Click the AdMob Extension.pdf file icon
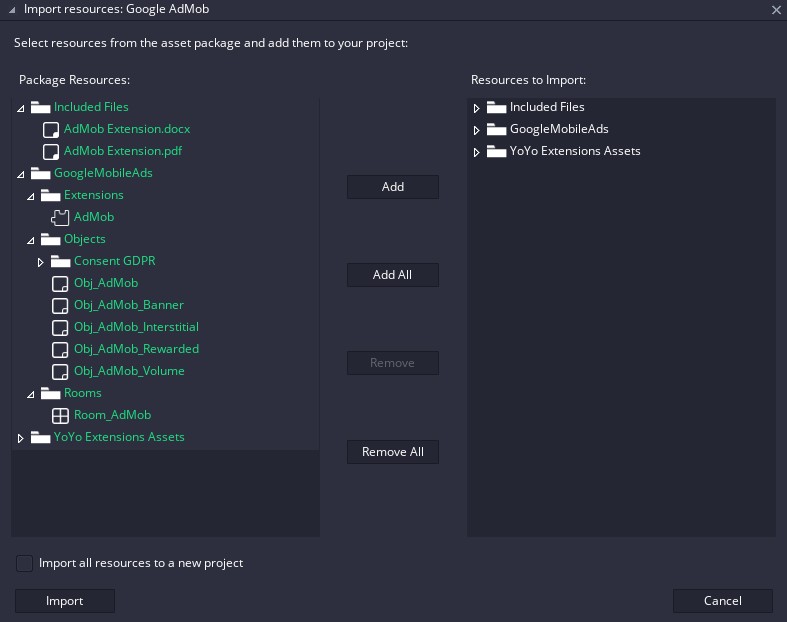The image size is (787, 622). [51, 152]
